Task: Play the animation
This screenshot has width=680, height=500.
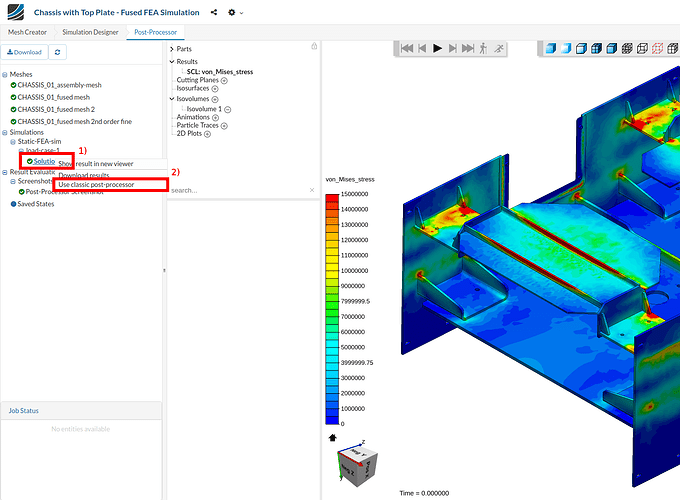Action: (438, 48)
